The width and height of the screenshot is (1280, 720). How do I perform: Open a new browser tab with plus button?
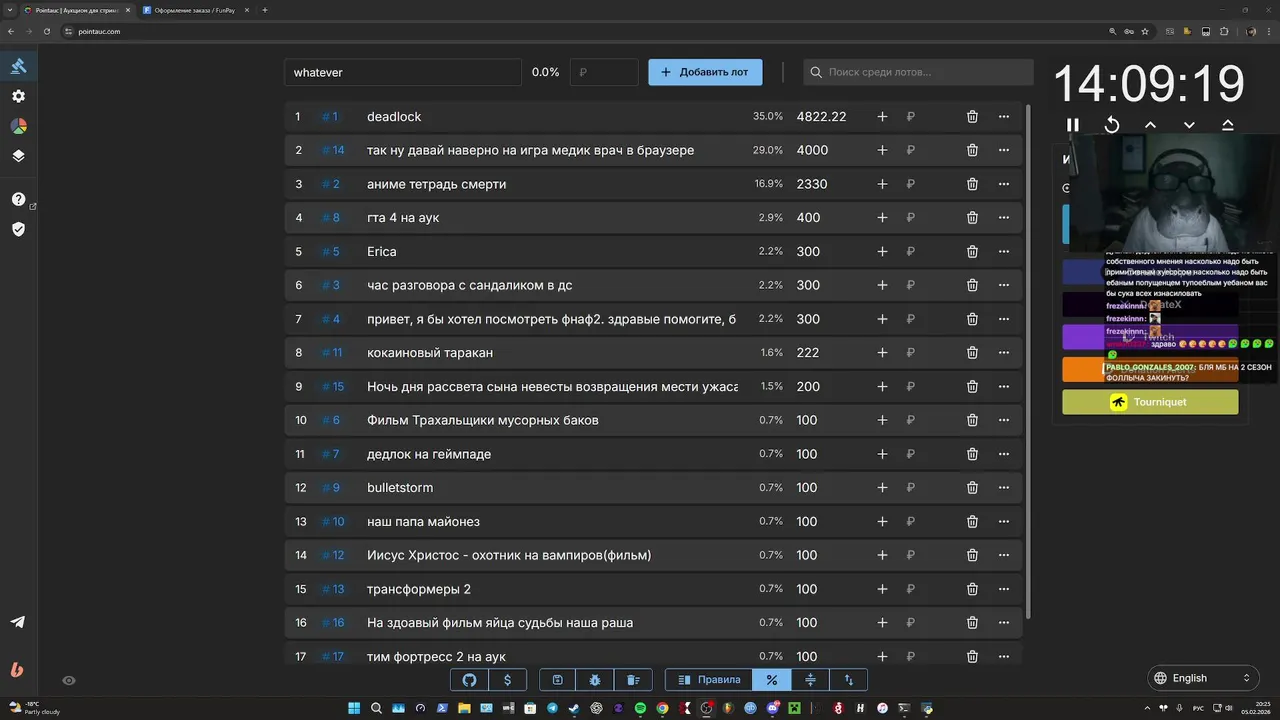[264, 10]
